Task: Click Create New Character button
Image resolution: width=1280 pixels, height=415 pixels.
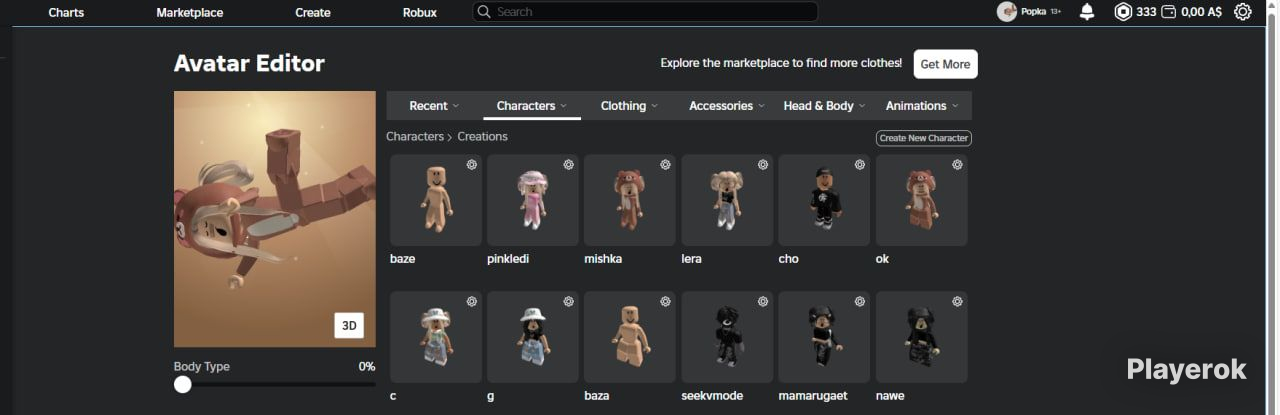Action: [x=923, y=138]
